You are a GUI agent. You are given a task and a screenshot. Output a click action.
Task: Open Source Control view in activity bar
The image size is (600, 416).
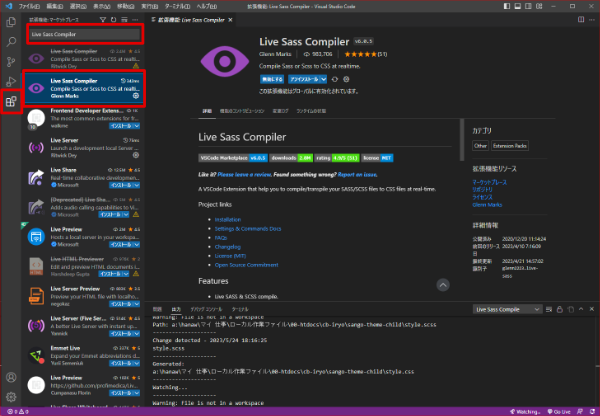click(11, 61)
